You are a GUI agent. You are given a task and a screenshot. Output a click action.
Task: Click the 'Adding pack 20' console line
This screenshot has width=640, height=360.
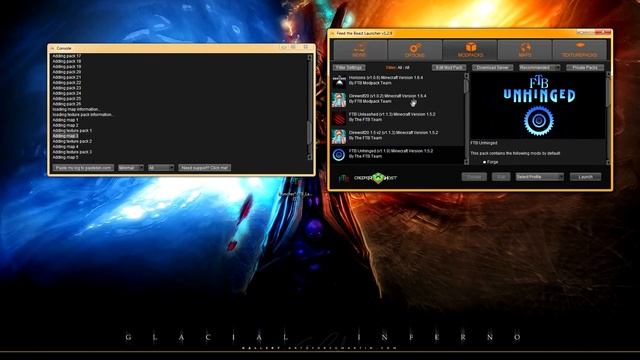[67, 72]
